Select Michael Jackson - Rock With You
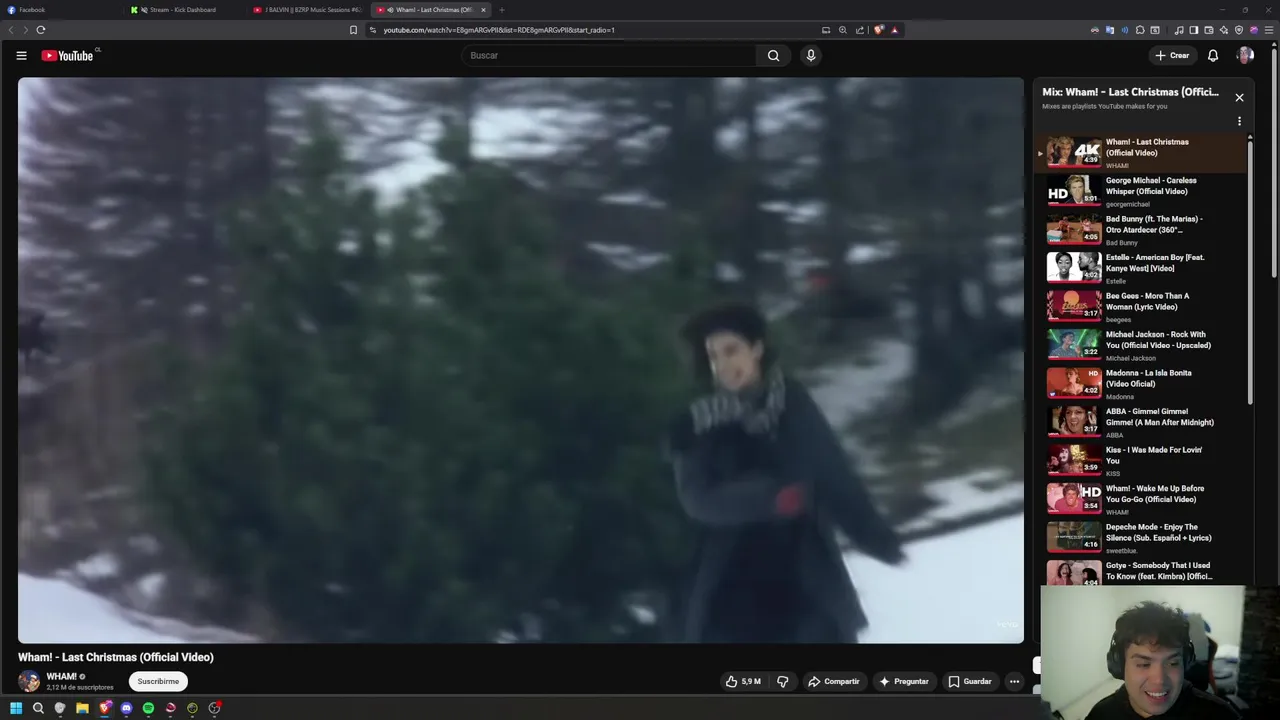The height and width of the screenshot is (720, 1280). tap(1142, 345)
